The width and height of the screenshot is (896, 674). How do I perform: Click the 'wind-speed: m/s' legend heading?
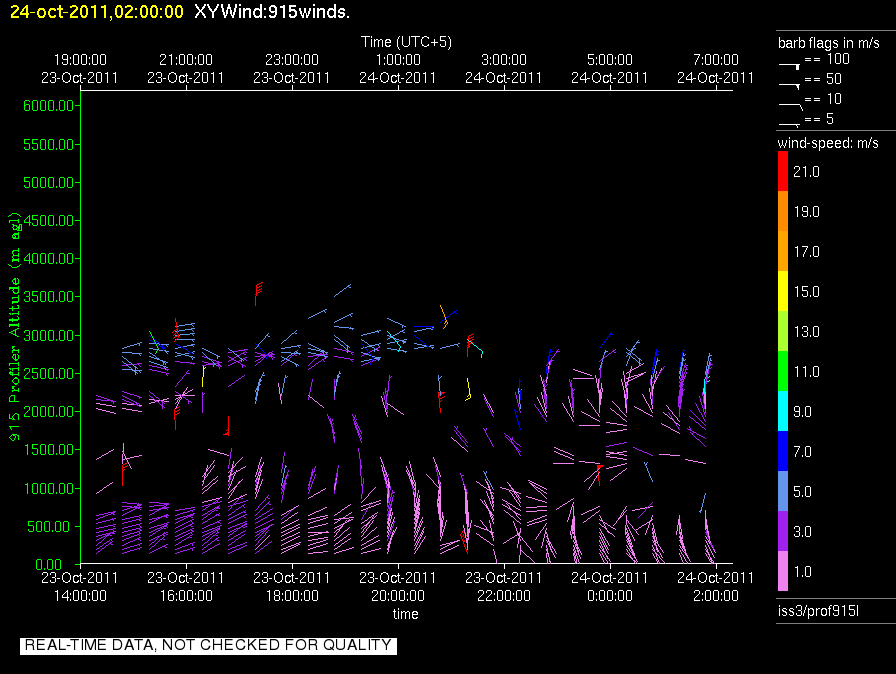[829, 143]
